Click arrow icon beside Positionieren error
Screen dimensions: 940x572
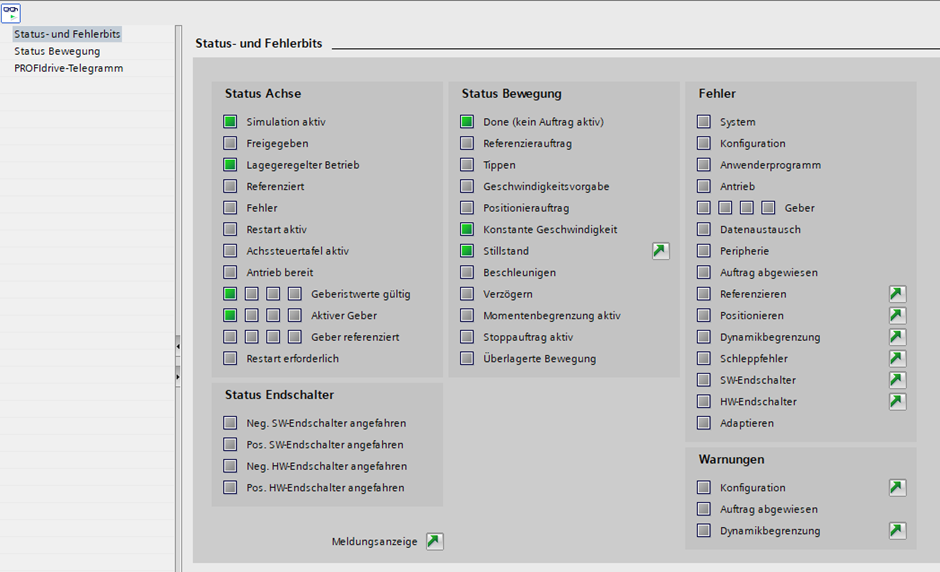click(x=897, y=316)
